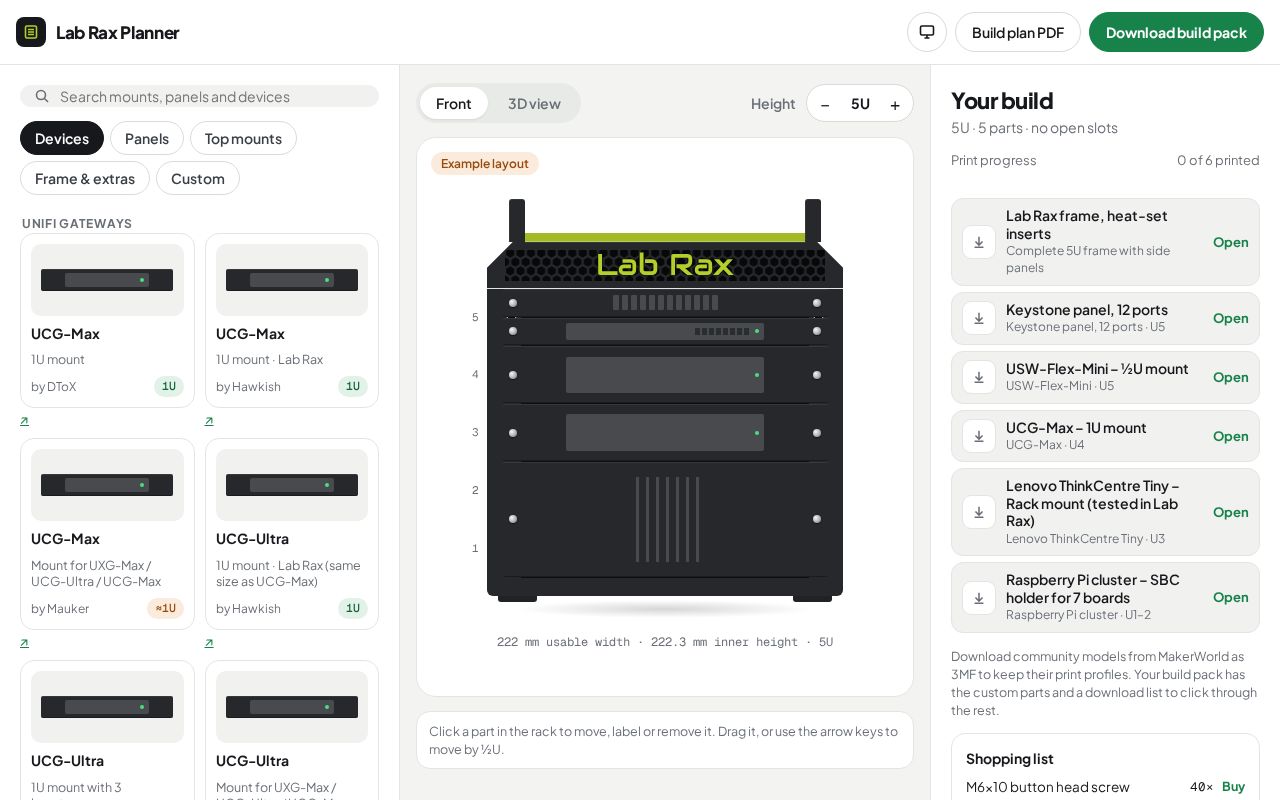The image size is (1280, 800).
Task: Open external link under UCG-Max by Mauker
Action: [x=24, y=643]
